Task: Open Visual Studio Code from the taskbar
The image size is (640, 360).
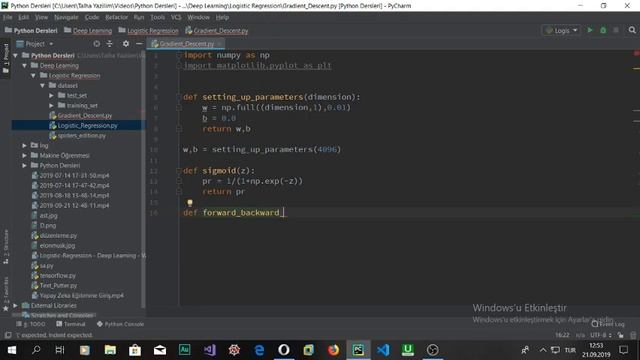Action: pos(383,350)
